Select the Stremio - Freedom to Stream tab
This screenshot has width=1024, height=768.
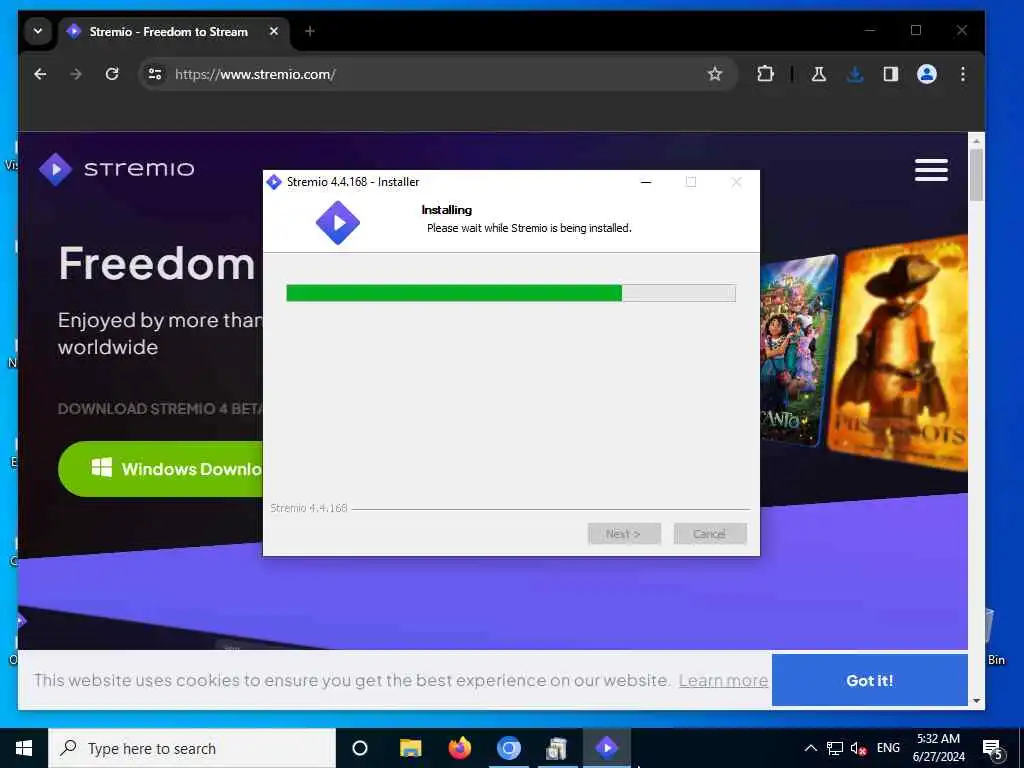[x=174, y=31]
